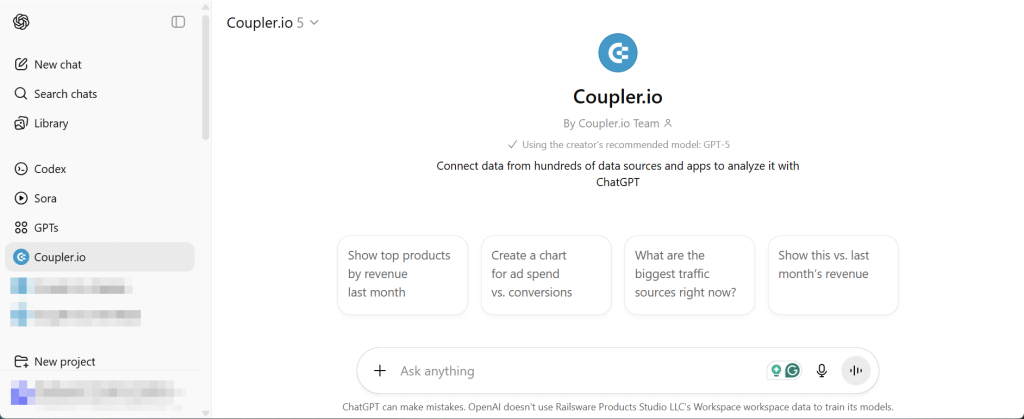Open Codex from the sidebar
Screen dimensions: 1024x419
(x=49, y=169)
